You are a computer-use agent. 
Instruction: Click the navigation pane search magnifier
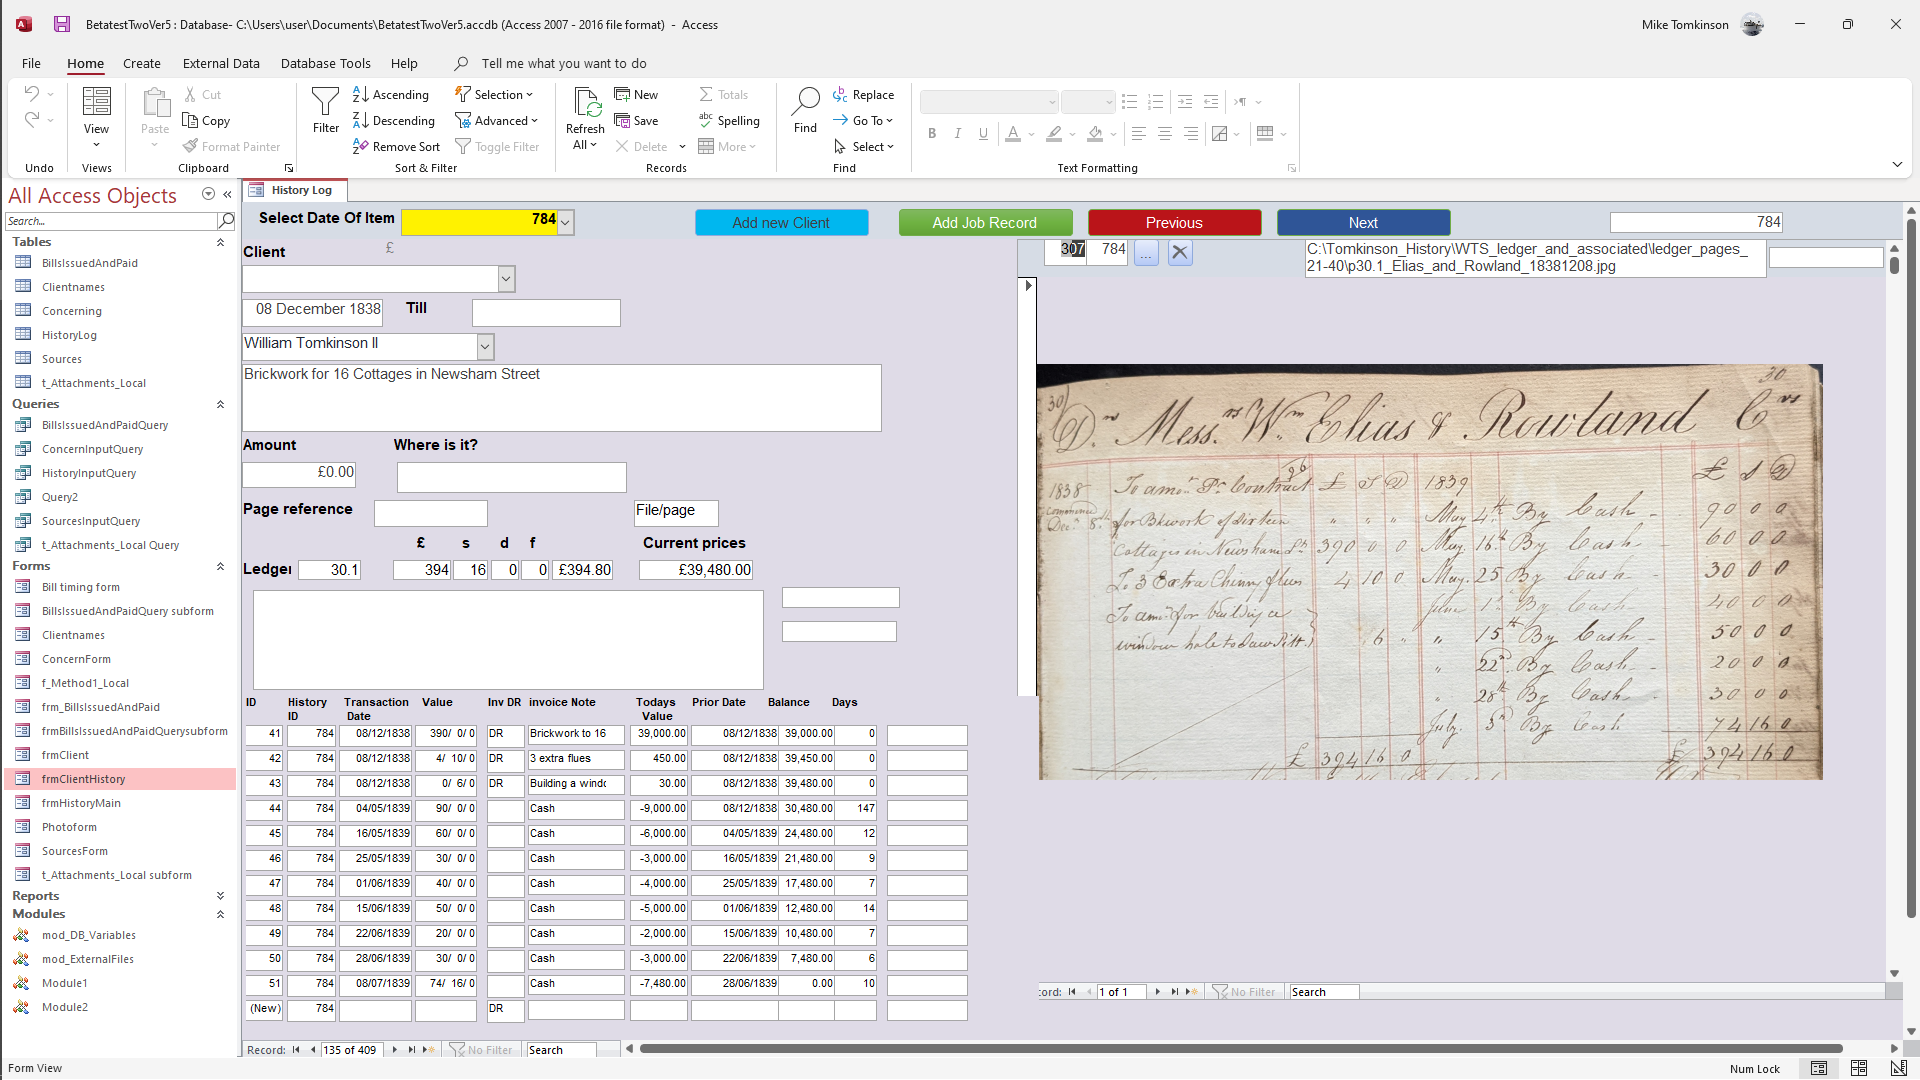point(226,221)
